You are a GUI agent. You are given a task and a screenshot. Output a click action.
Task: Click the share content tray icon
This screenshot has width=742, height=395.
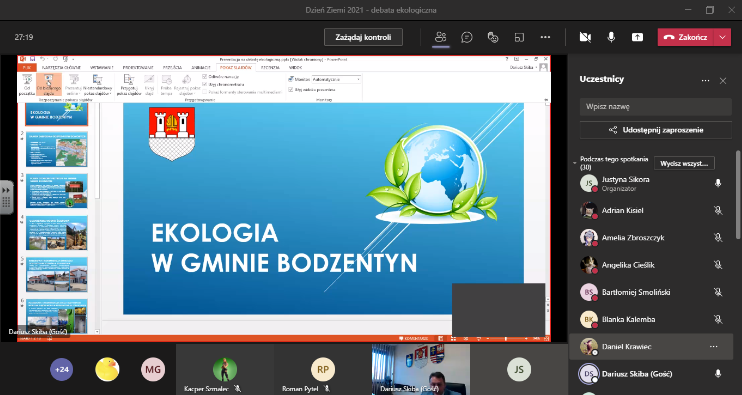[637, 37]
